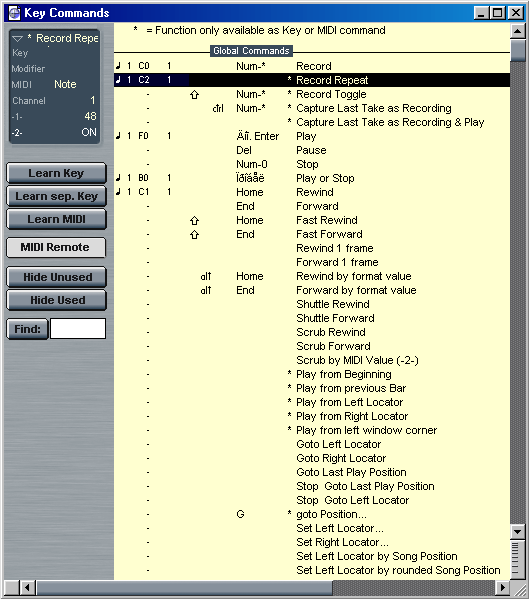
Task: Click the Channel value 1
Action: [92, 100]
